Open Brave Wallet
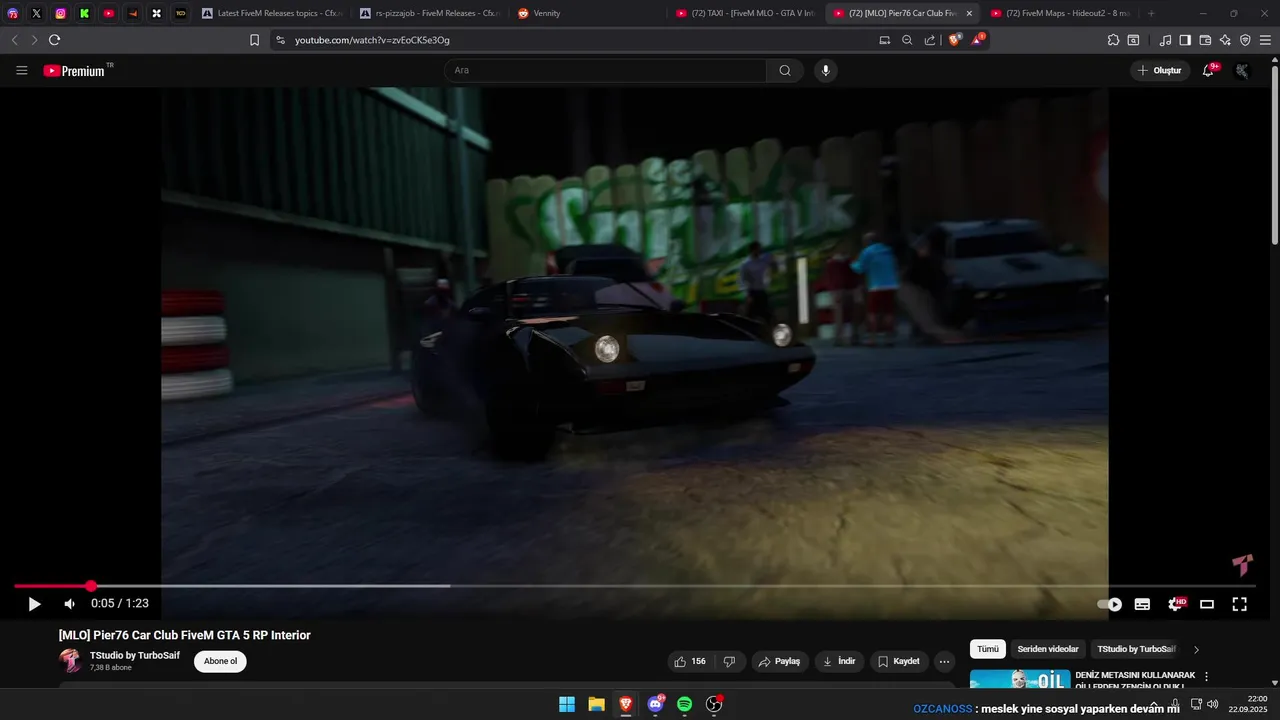This screenshot has width=1280, height=720. click(1205, 40)
